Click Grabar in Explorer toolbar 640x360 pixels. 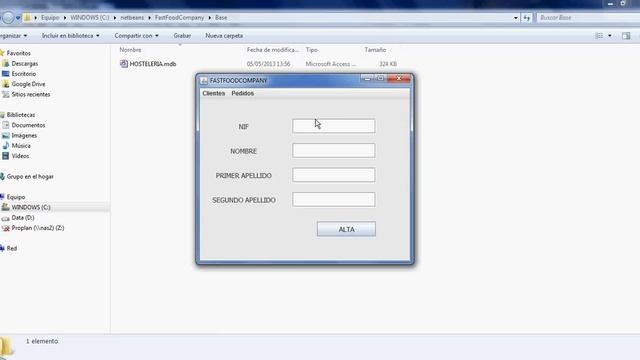pos(182,36)
